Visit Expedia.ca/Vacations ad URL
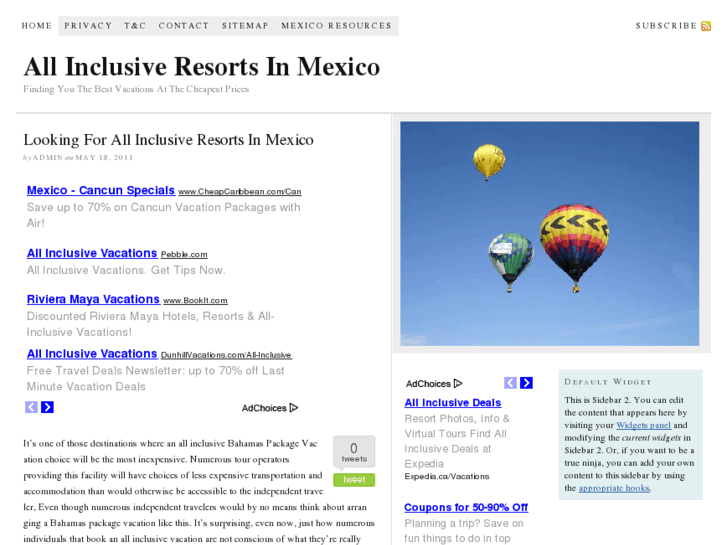The image size is (727, 545). coord(446,476)
